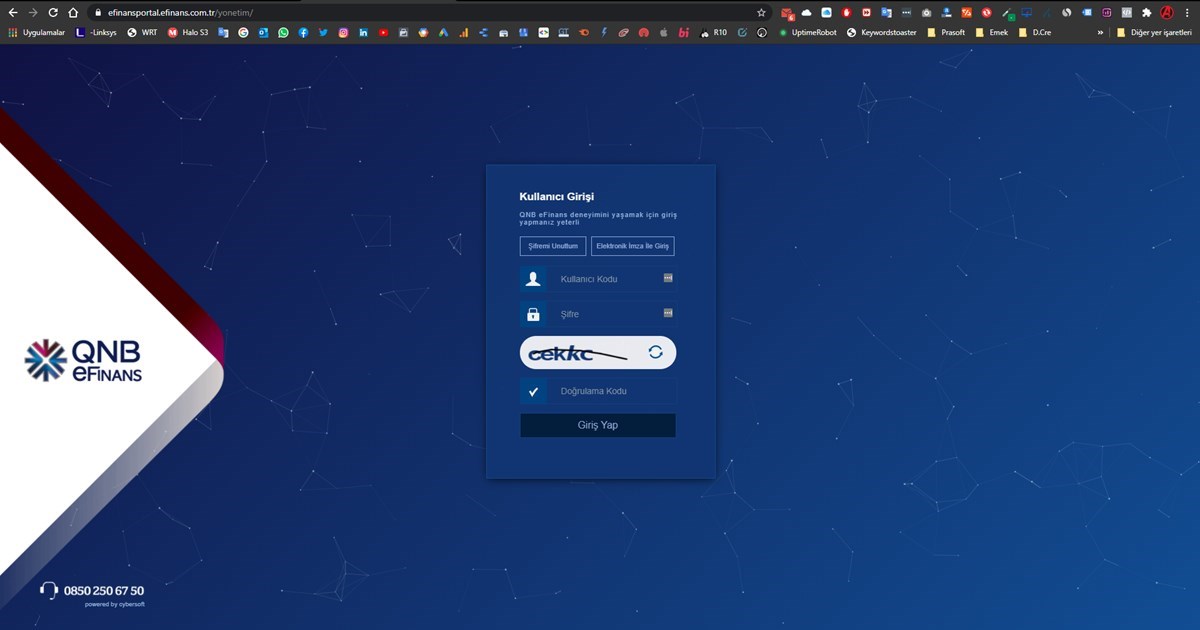Focus the Kullanıcı Kodu field
Viewport: 1200px width, 630px height.
point(598,279)
